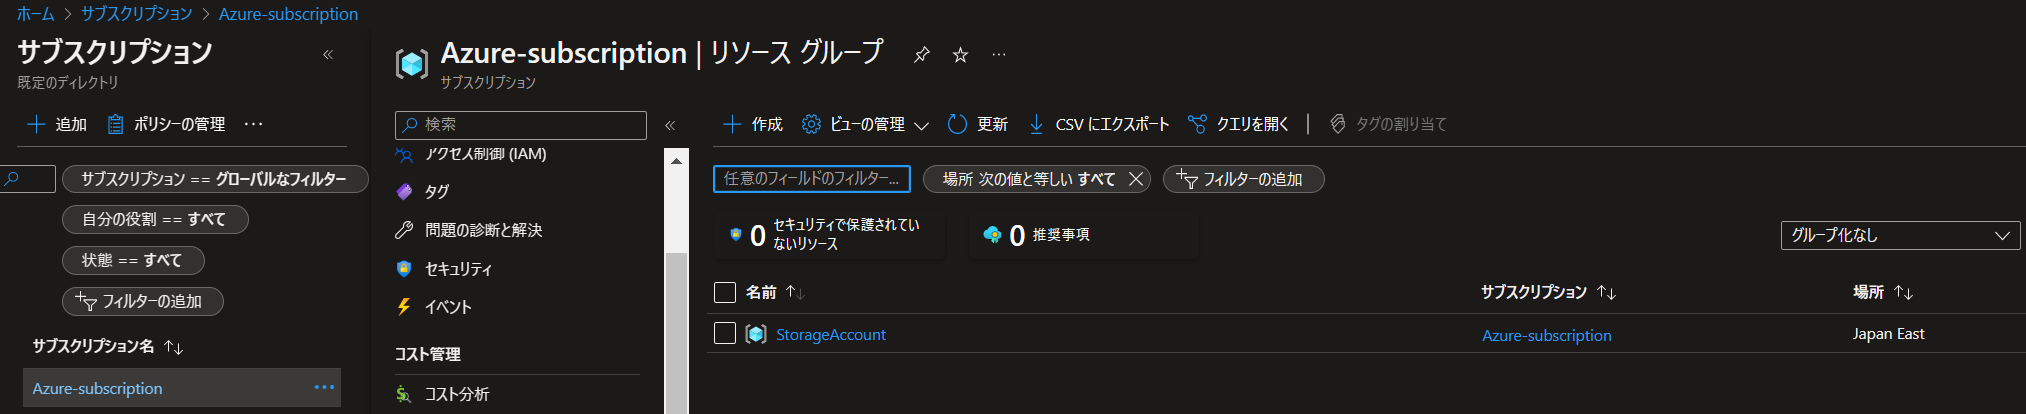Click CSV にエクスポート

point(1098,124)
